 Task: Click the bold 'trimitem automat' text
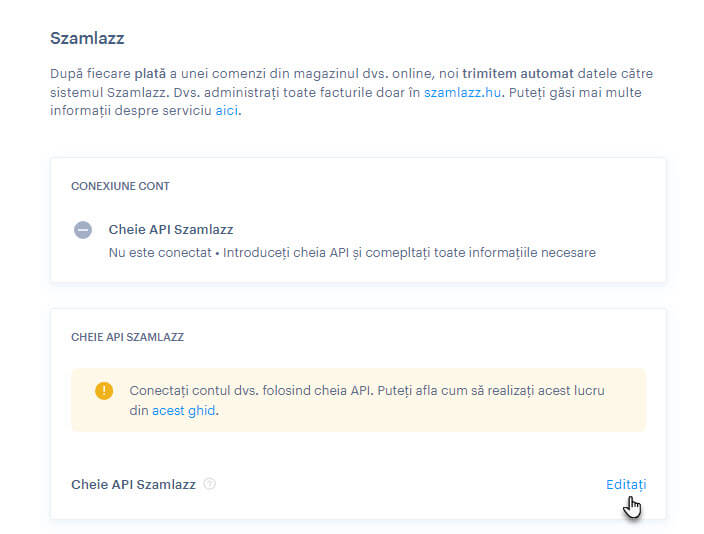tap(518, 74)
